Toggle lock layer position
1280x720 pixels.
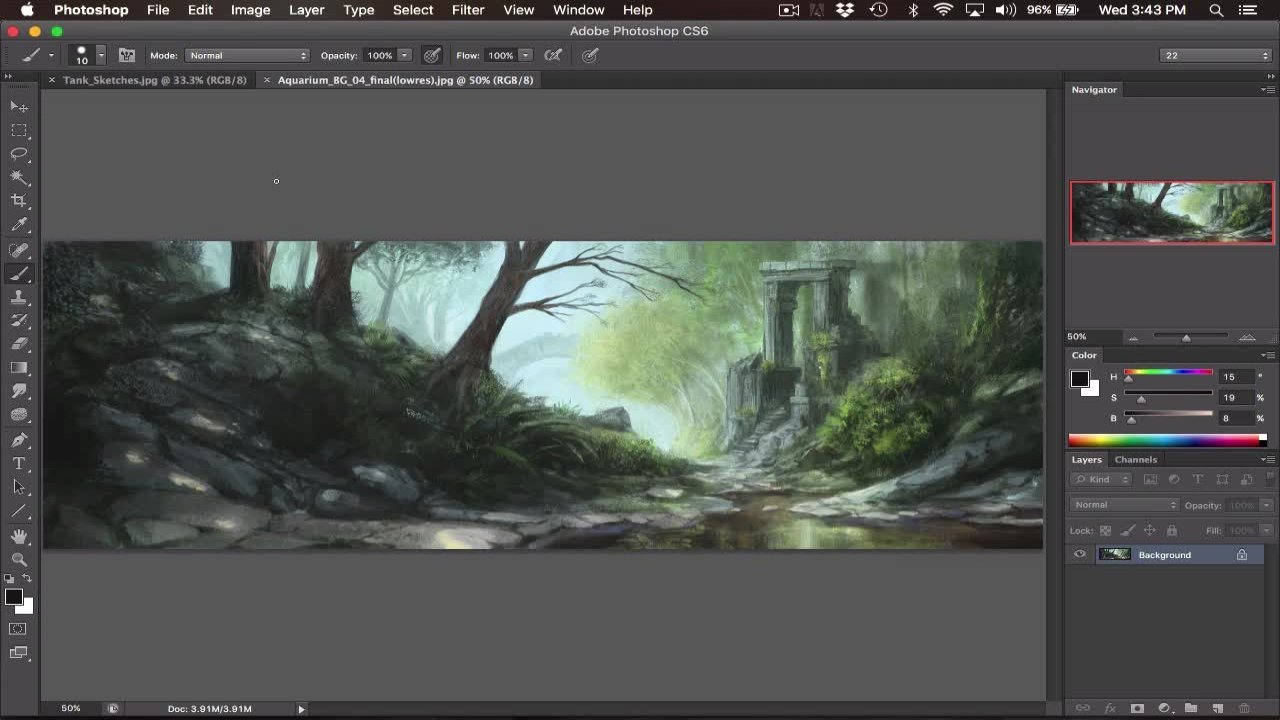pos(1149,531)
